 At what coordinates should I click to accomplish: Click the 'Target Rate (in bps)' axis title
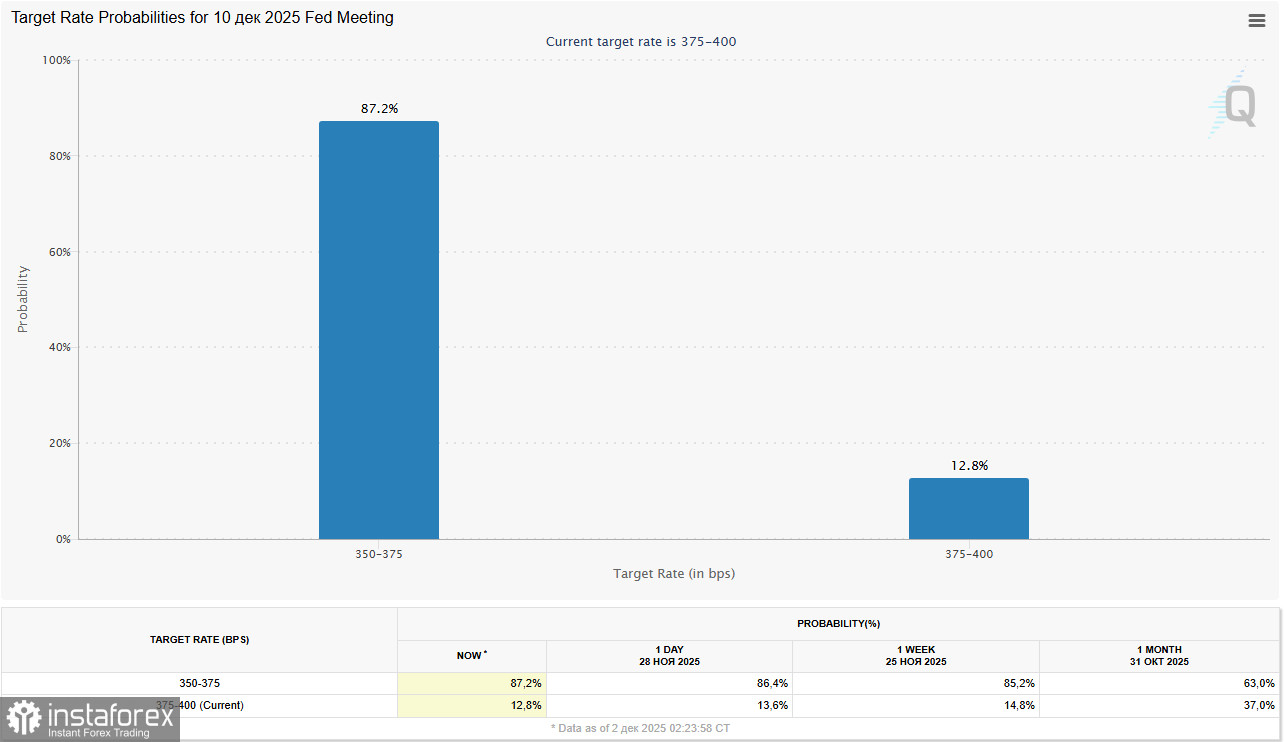coord(674,574)
